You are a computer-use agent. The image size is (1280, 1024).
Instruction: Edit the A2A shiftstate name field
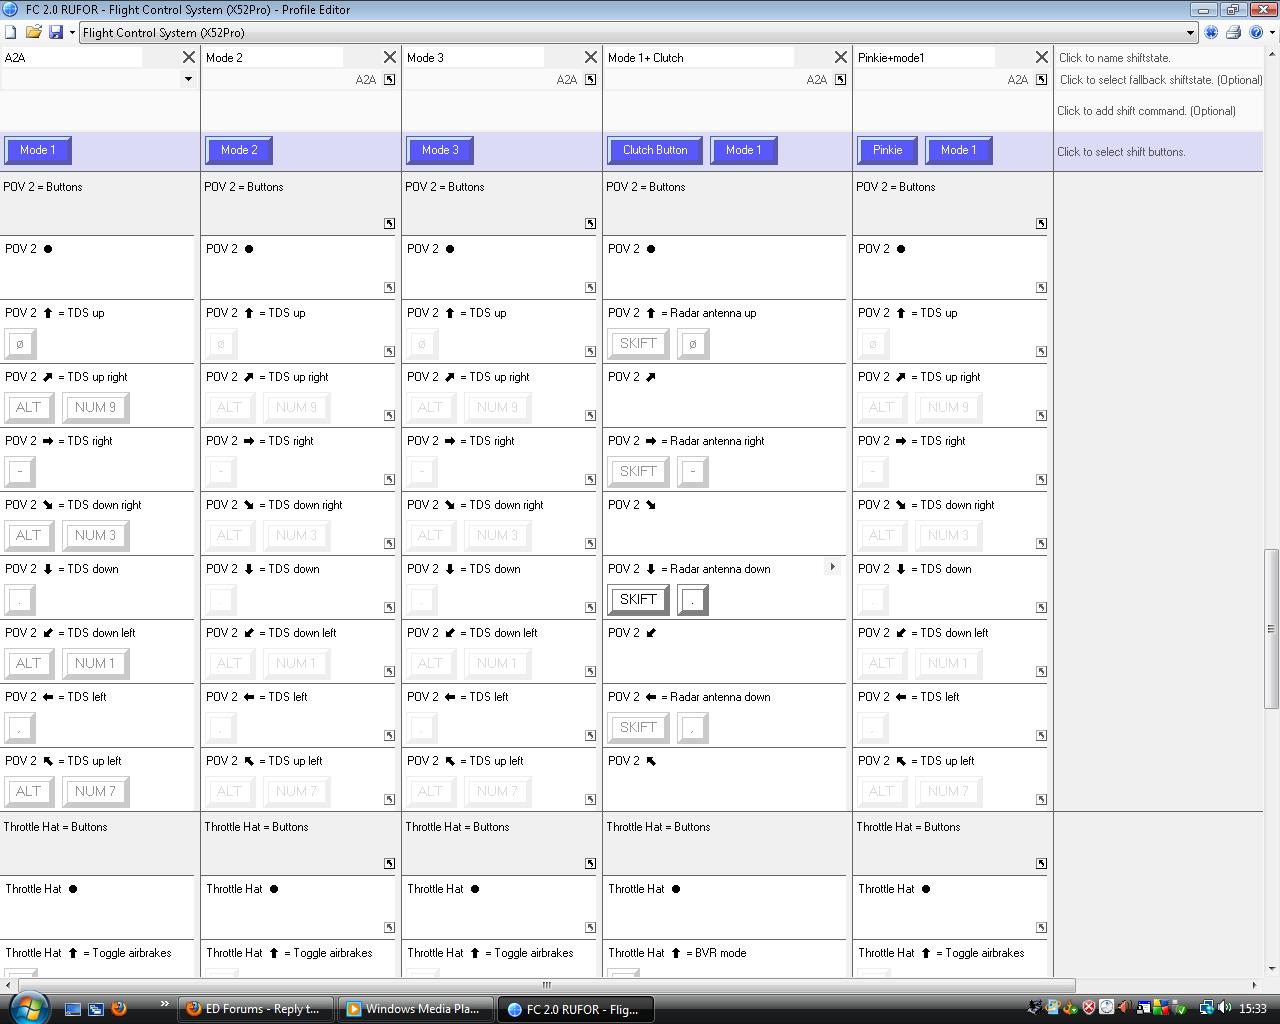tap(72, 57)
